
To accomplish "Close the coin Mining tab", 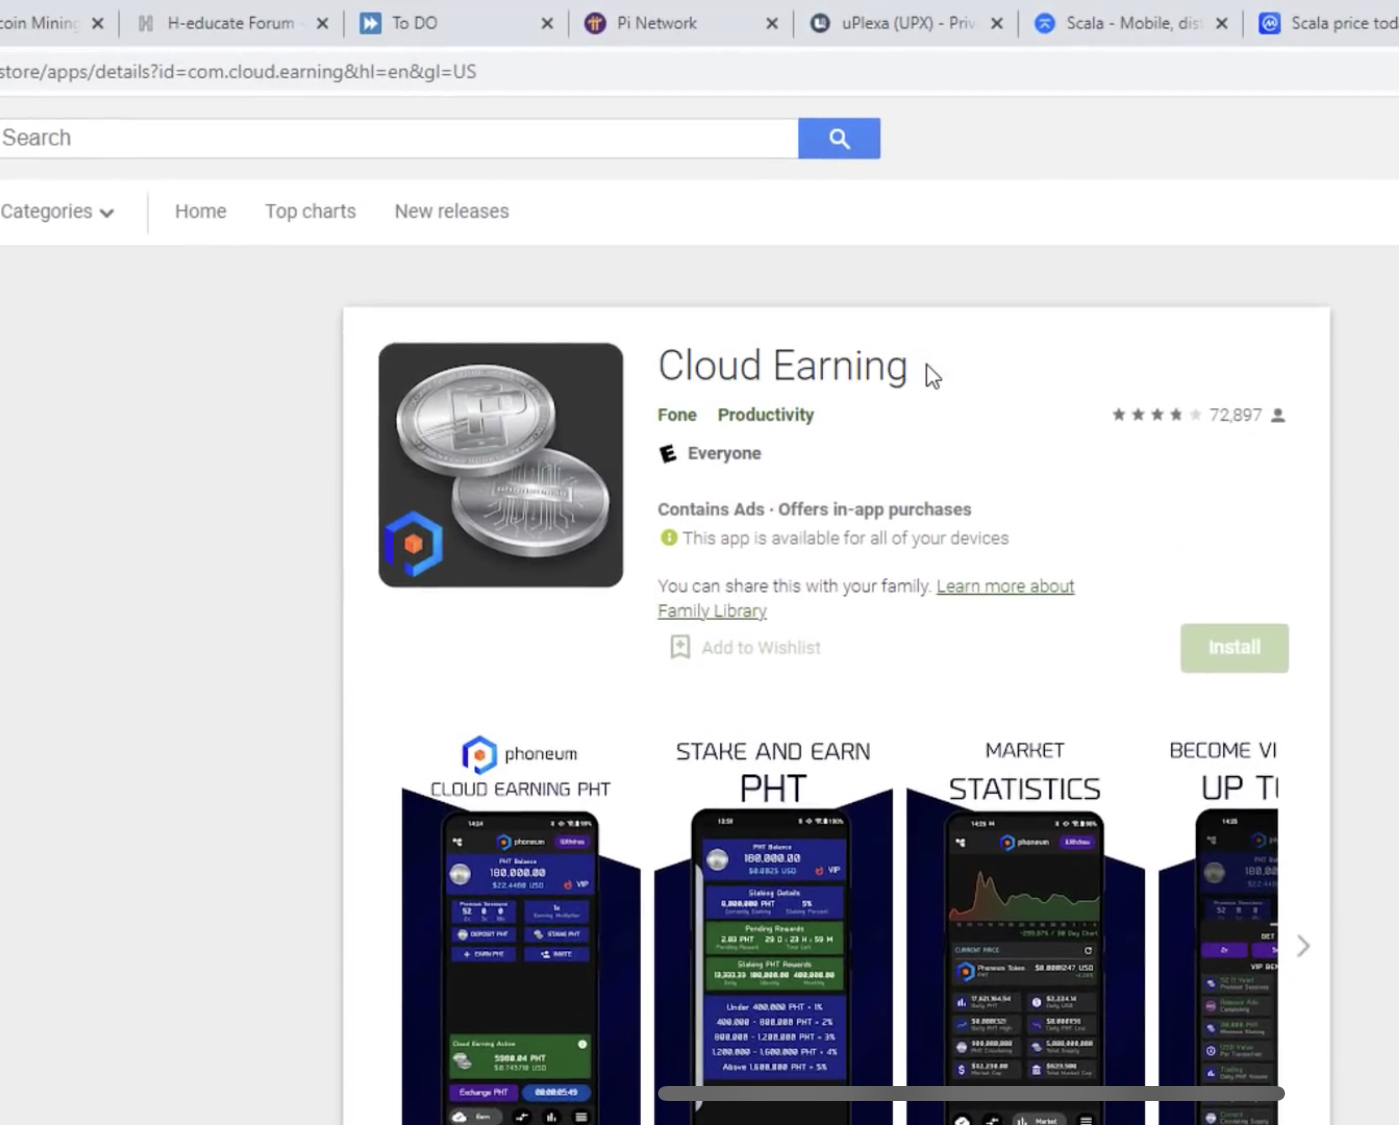I will pos(97,23).
